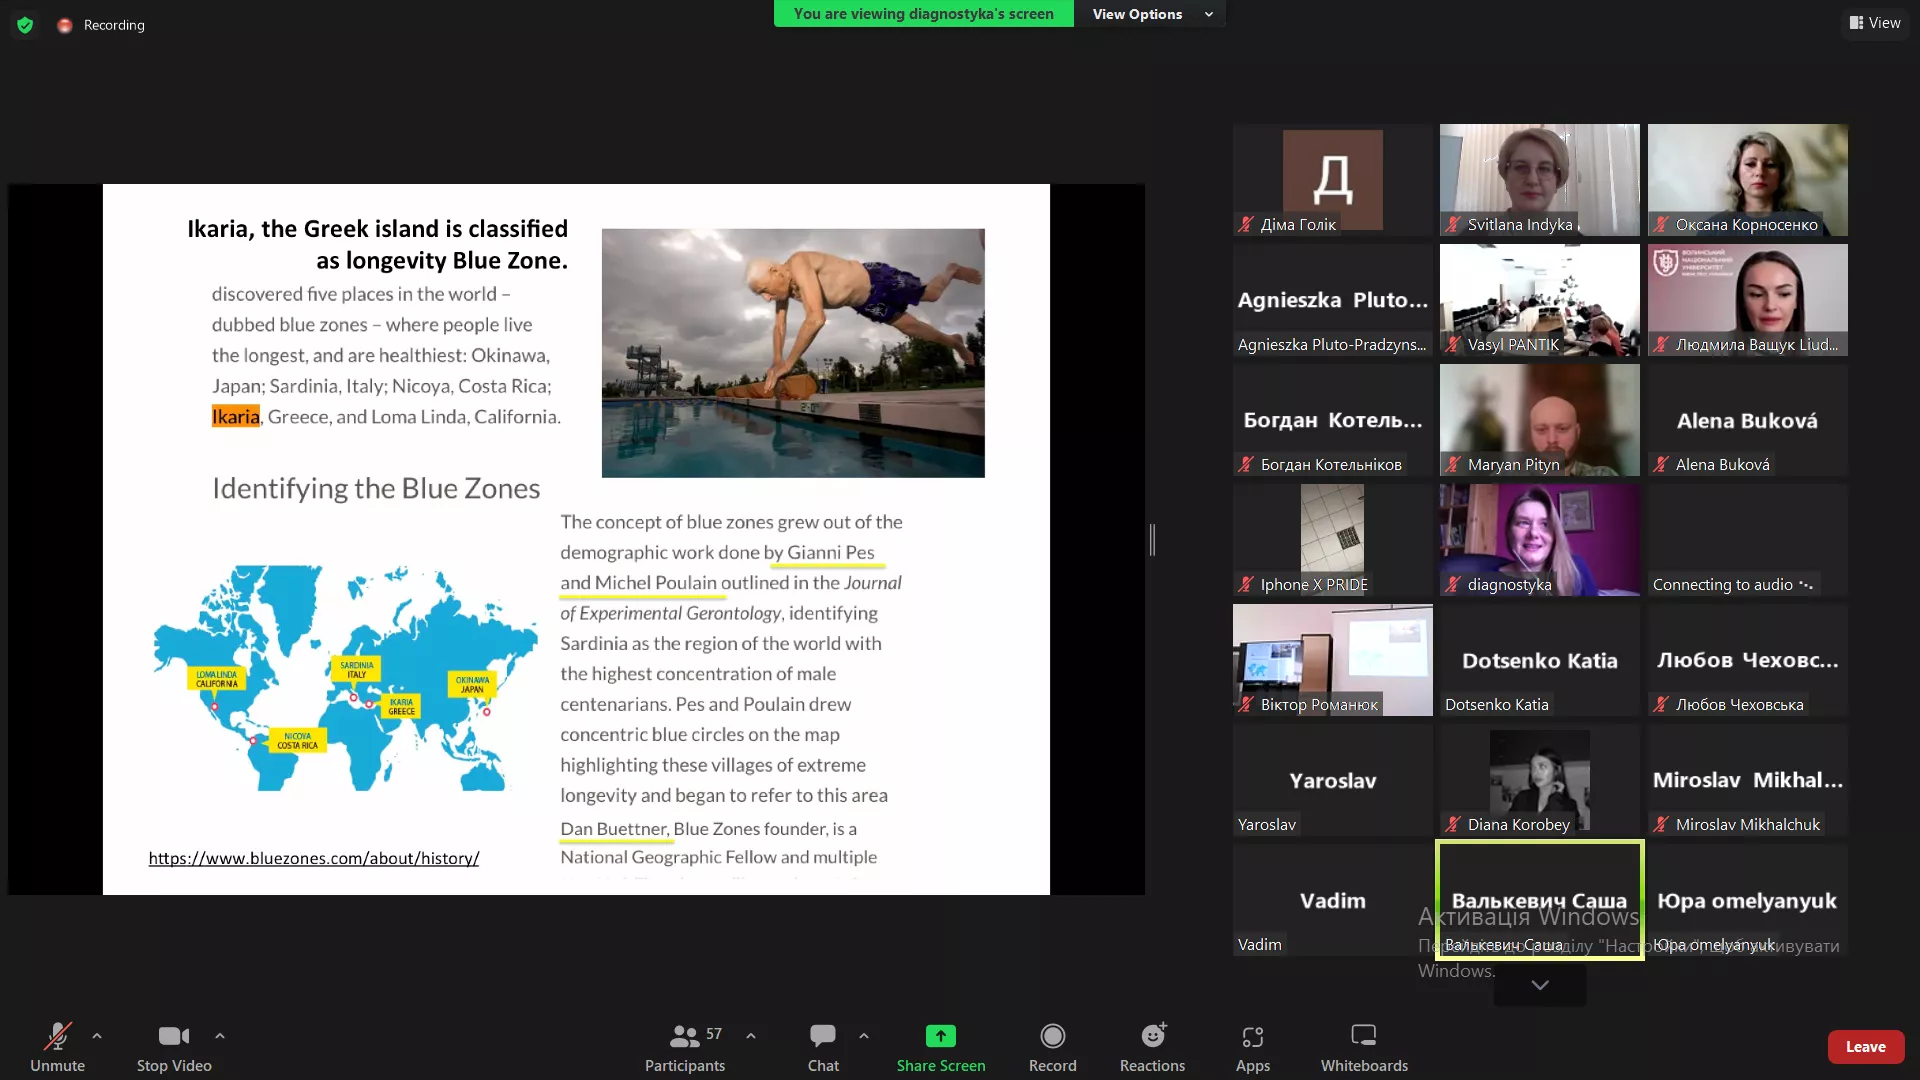The width and height of the screenshot is (1920, 1080).
Task: Open the Whiteboards icon
Action: (1363, 1036)
